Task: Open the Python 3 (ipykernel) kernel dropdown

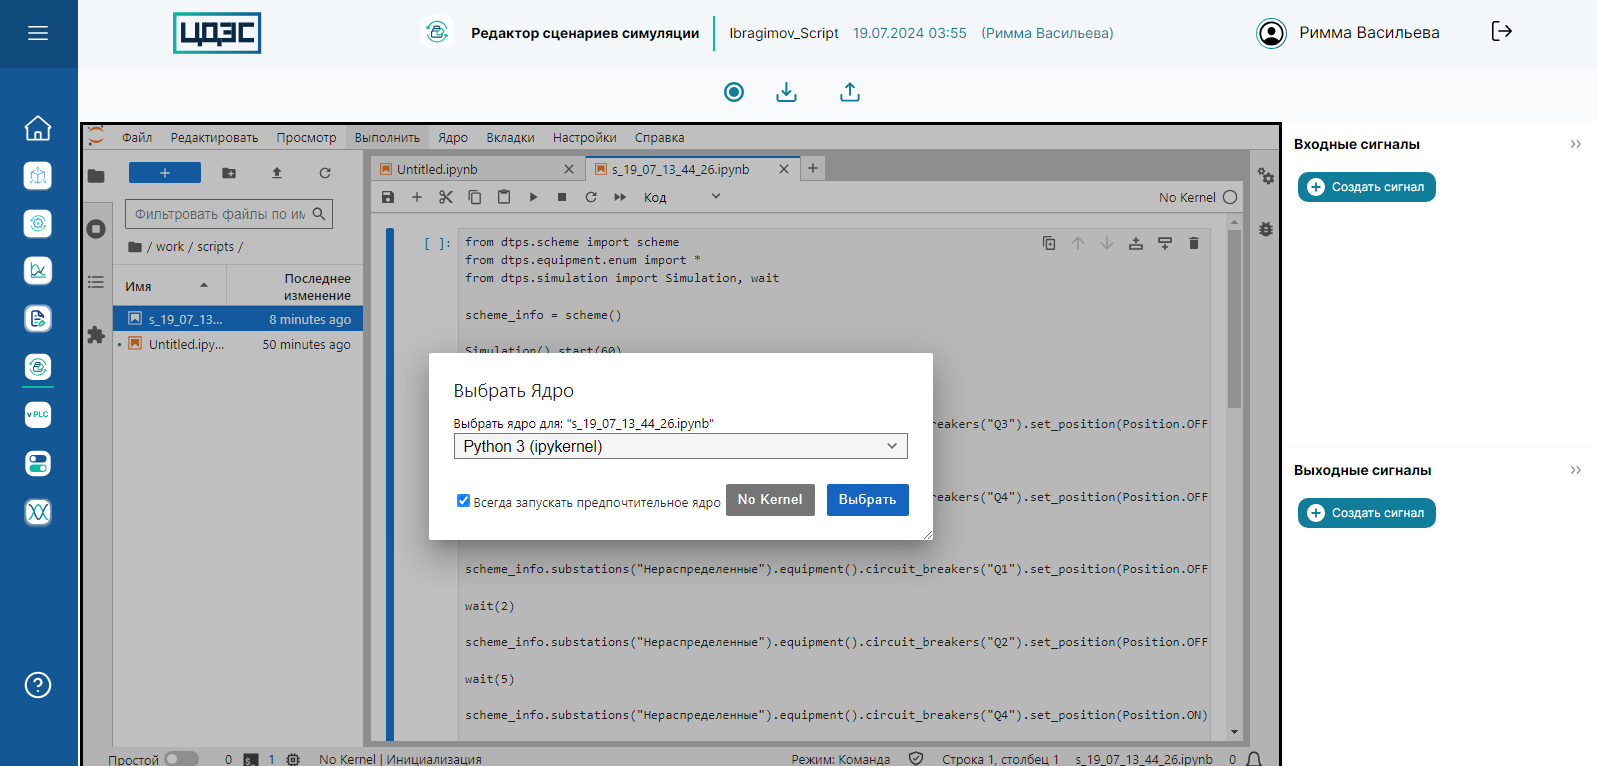Action: click(680, 446)
